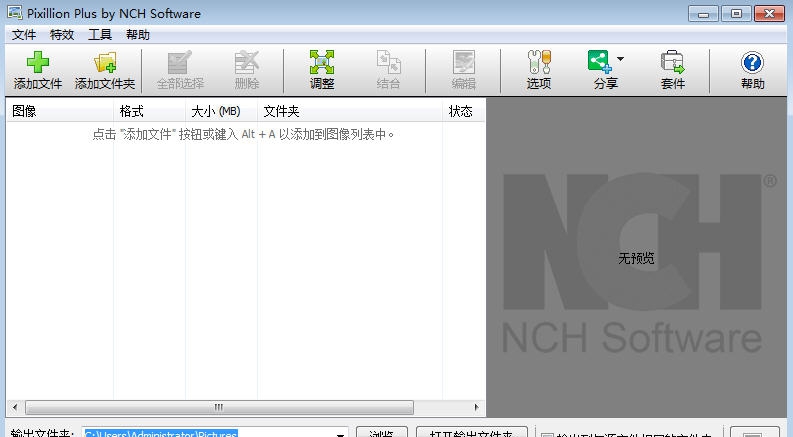Sort list by the 文件夹 column header

[349, 111]
